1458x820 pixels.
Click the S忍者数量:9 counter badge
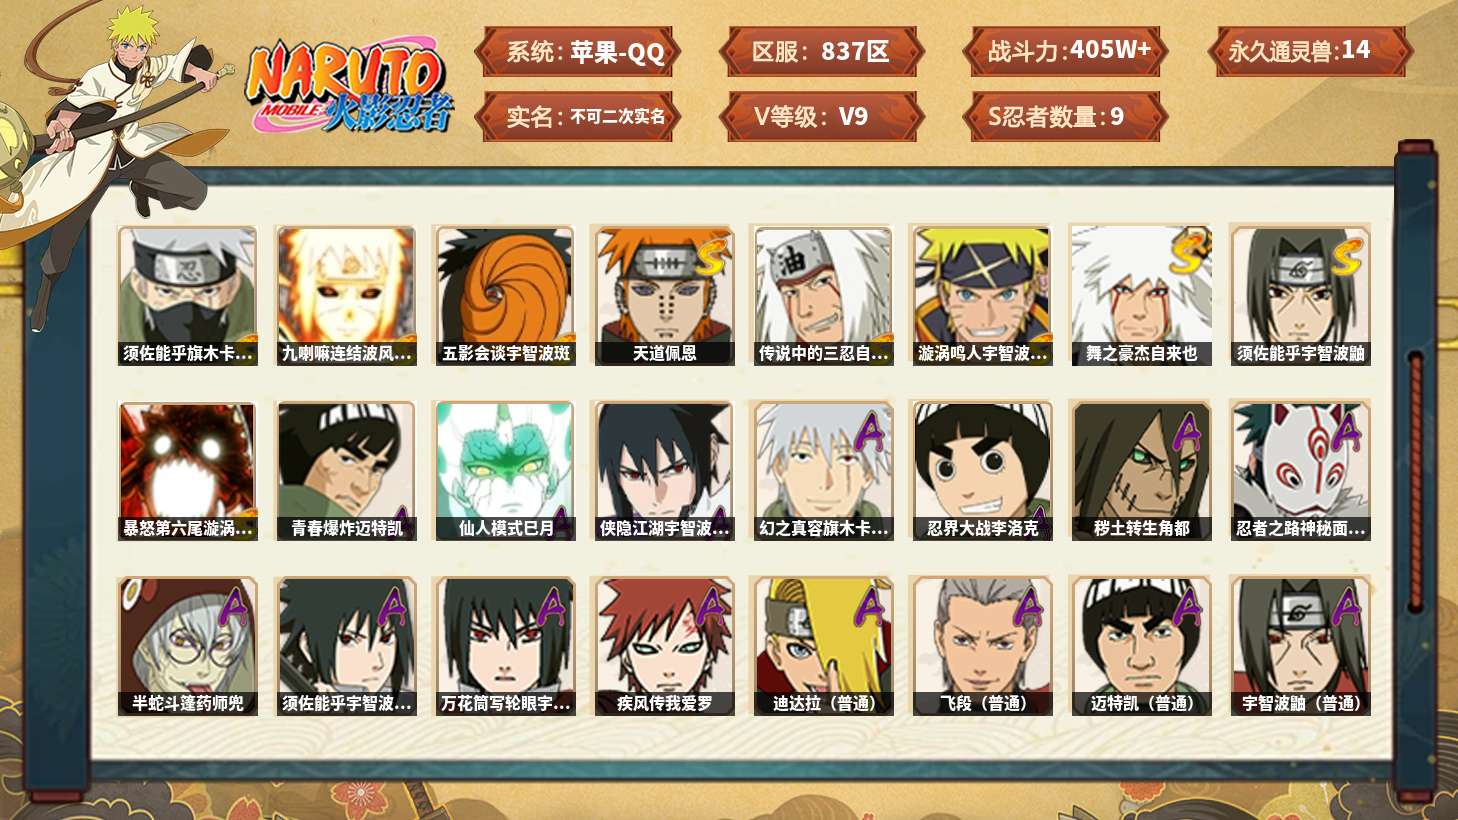point(1065,116)
